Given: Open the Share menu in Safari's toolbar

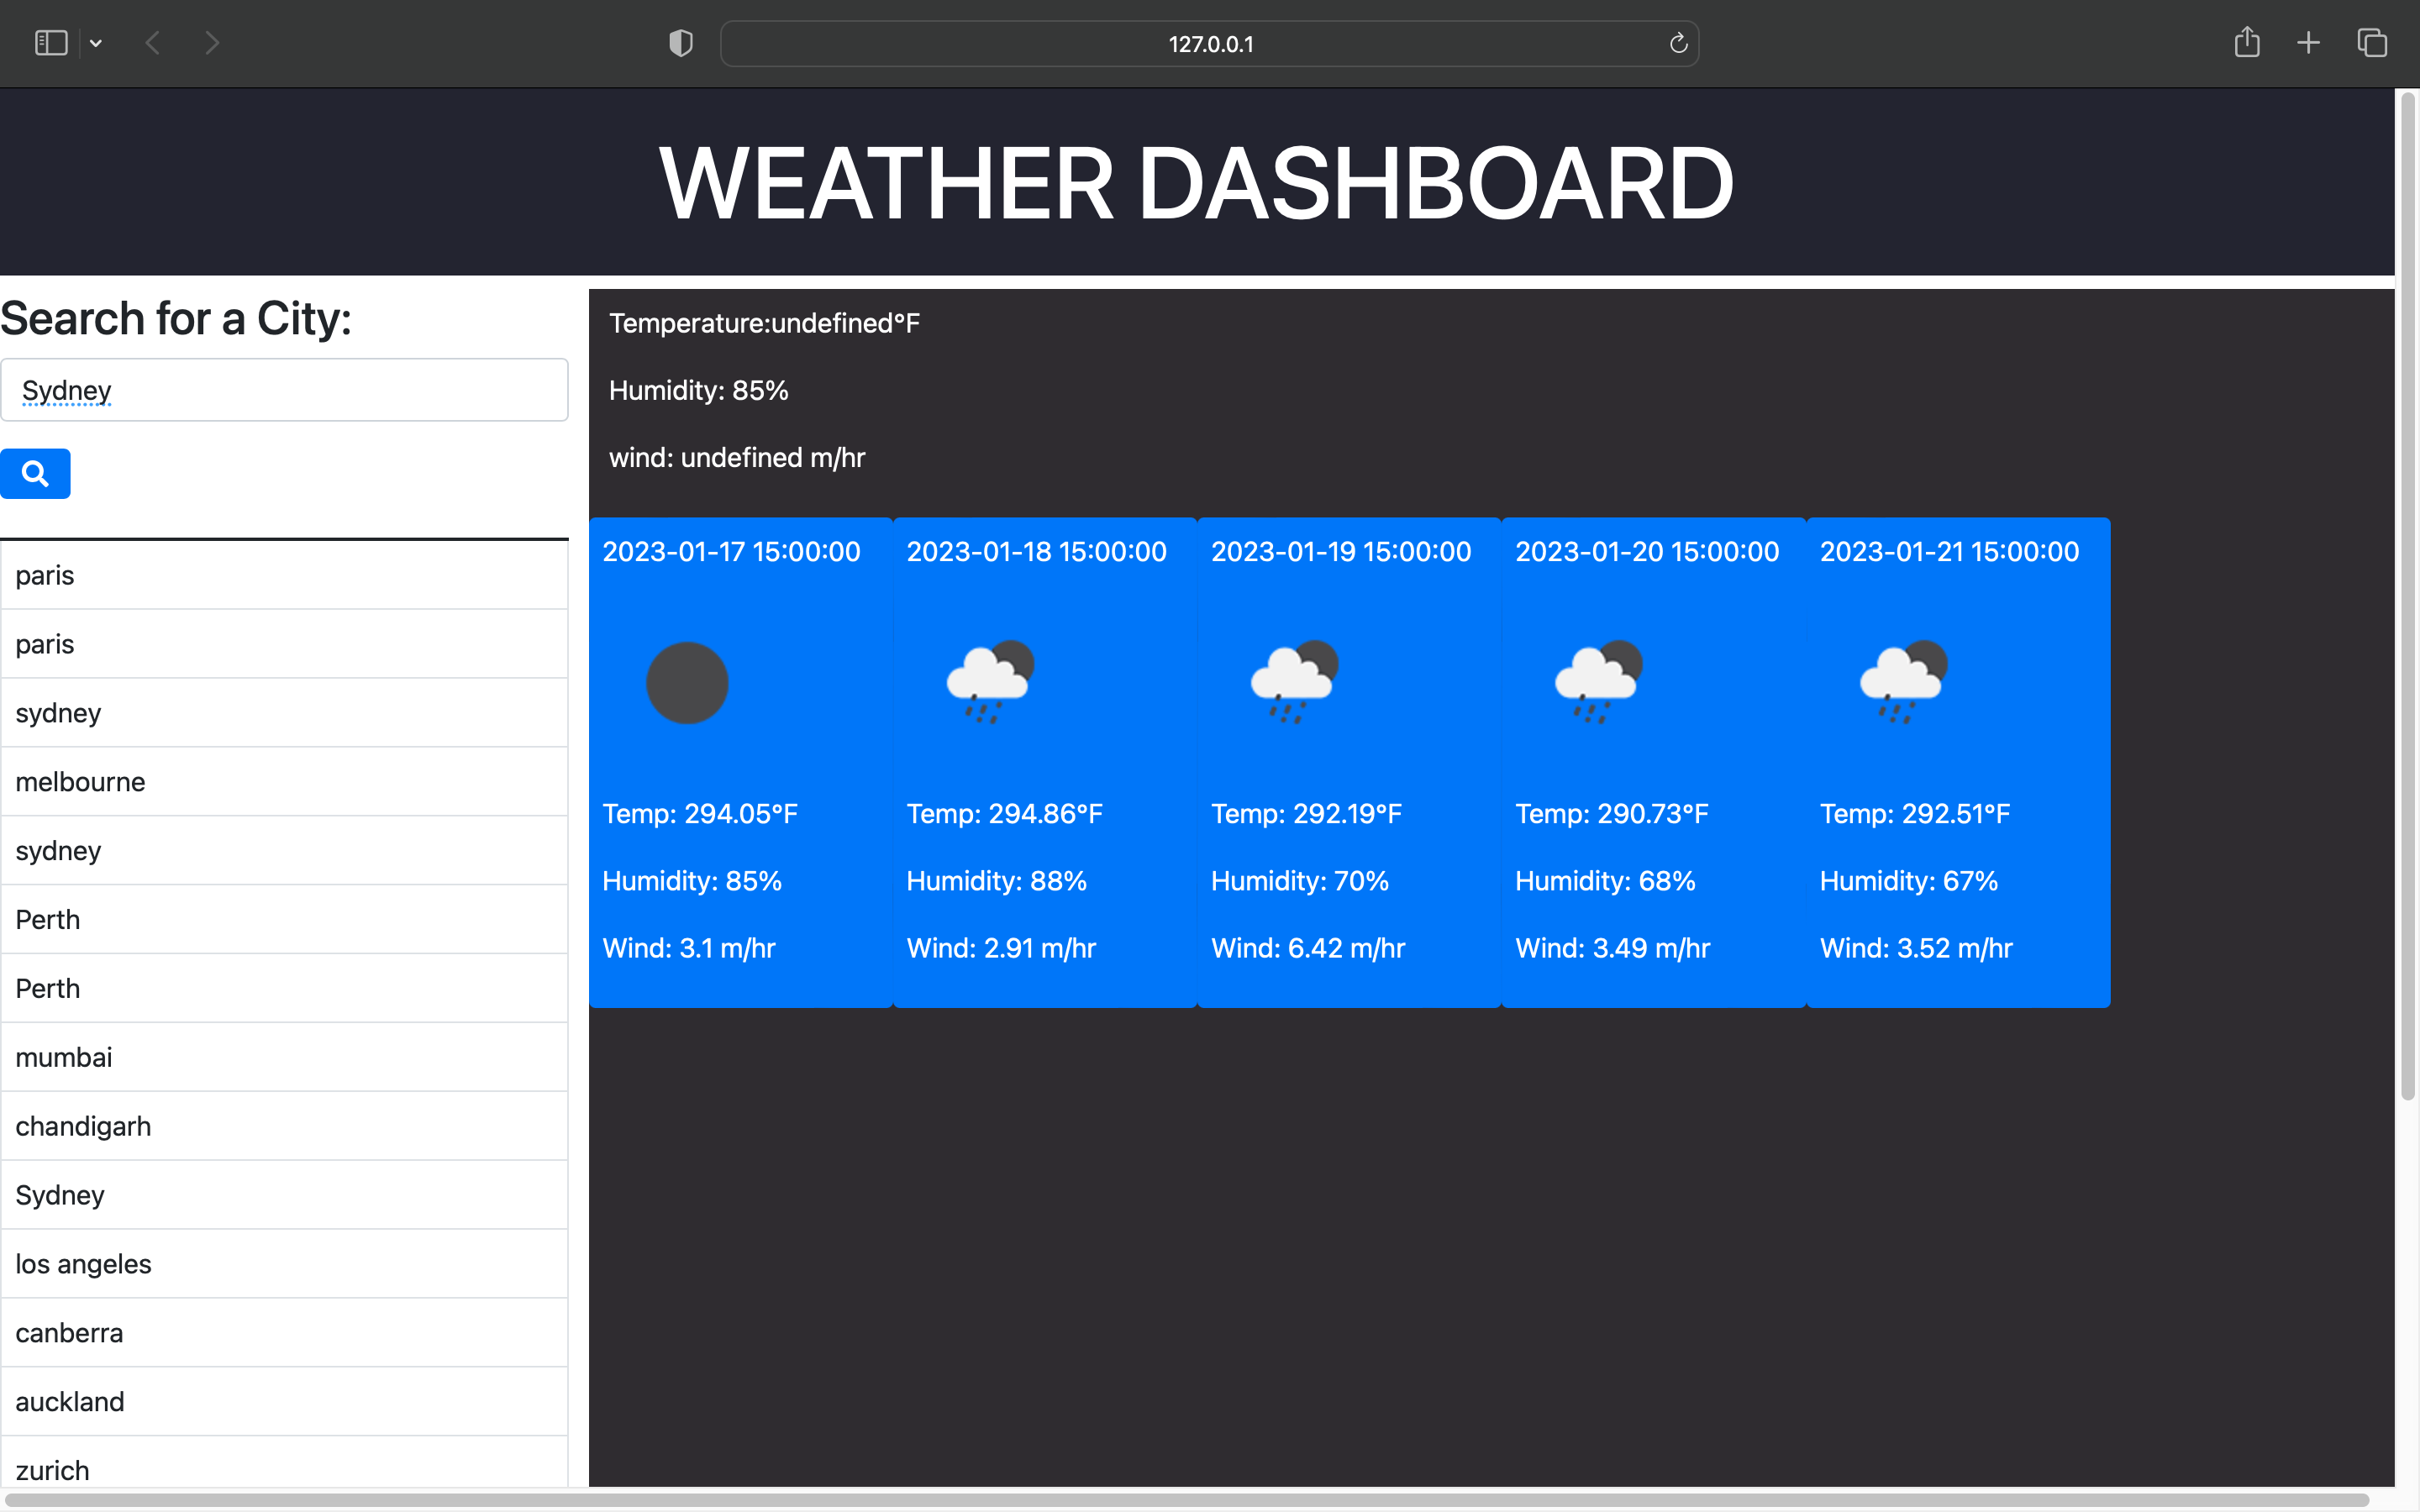Looking at the screenshot, I should click(x=2247, y=43).
